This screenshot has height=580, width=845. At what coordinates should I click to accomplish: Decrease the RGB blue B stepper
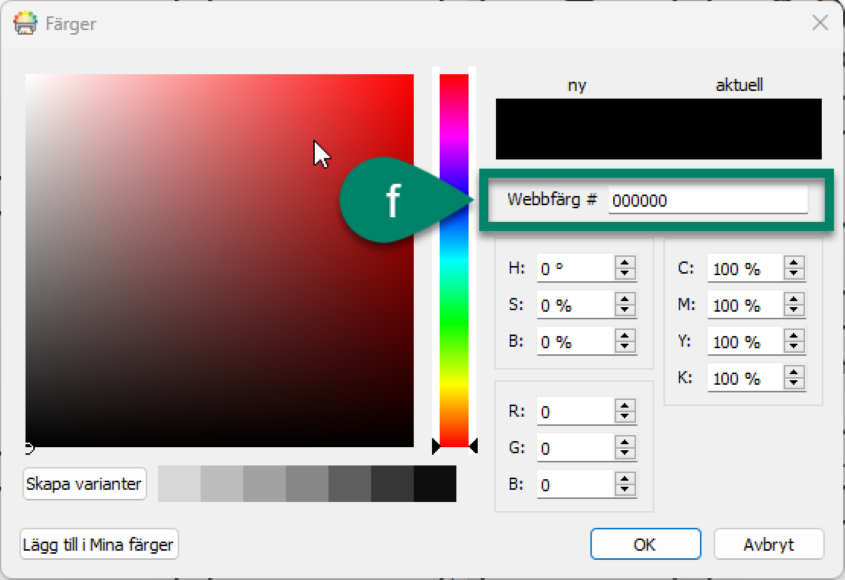[625, 490]
